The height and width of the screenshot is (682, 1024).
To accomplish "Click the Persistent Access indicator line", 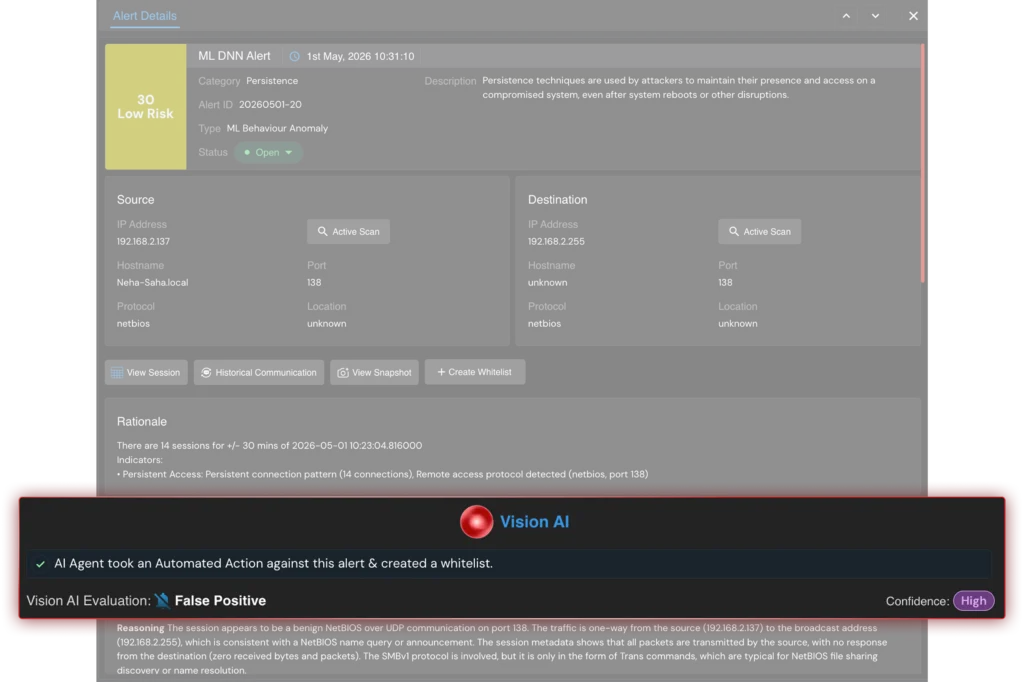I will click(x=382, y=474).
